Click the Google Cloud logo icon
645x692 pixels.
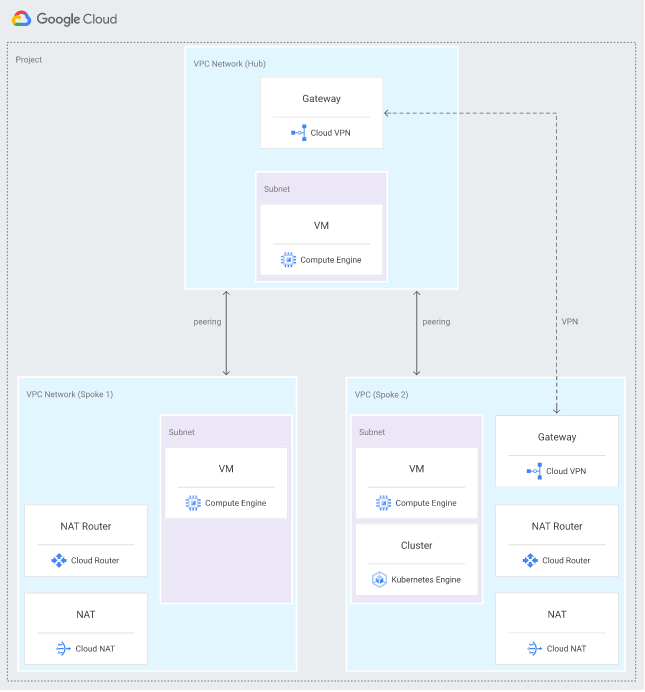pyautogui.click(x=21, y=19)
